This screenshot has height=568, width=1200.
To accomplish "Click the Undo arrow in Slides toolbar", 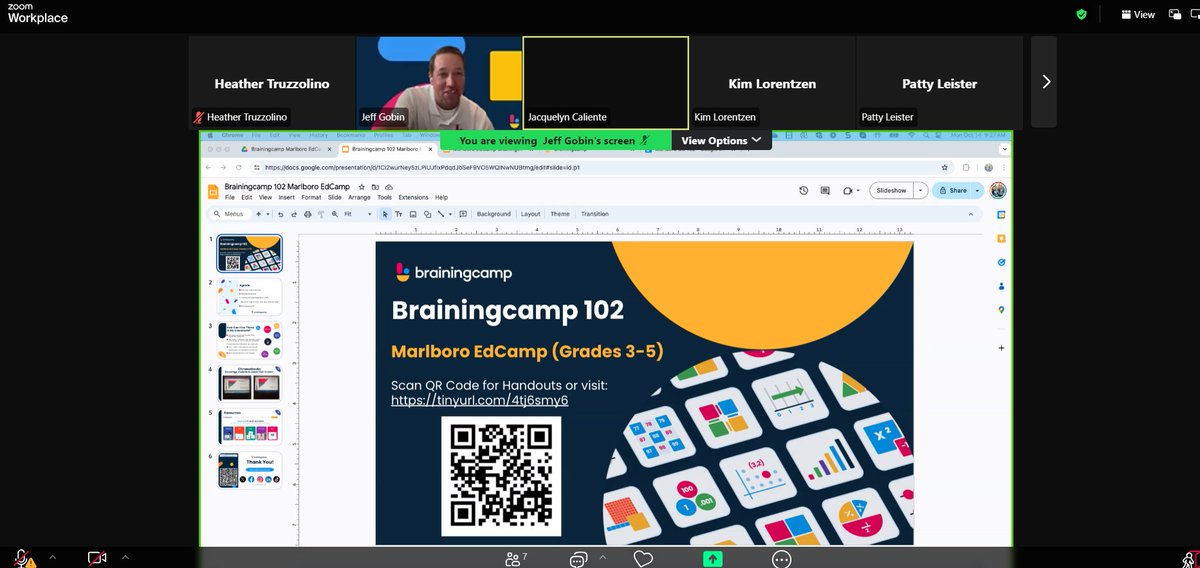I will [281, 214].
